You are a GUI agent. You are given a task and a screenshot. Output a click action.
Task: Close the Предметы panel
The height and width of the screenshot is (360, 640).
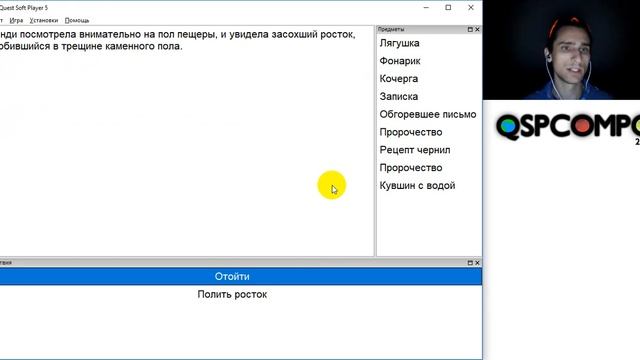[x=477, y=29]
